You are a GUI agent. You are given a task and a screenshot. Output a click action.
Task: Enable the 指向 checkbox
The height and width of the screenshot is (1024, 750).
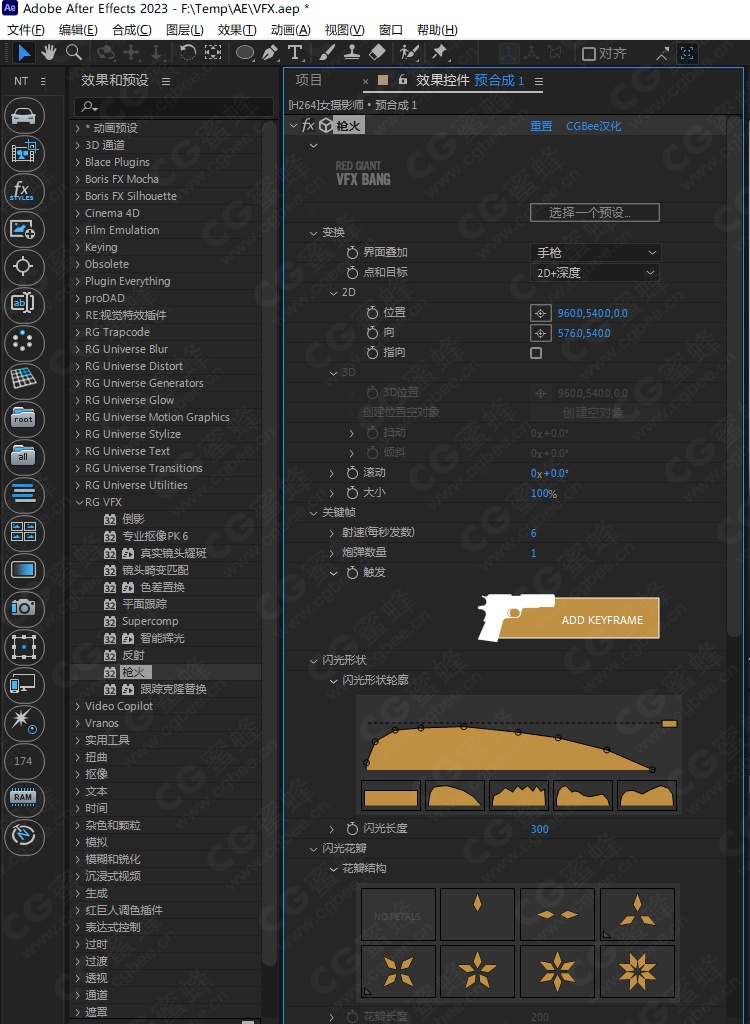coord(536,353)
